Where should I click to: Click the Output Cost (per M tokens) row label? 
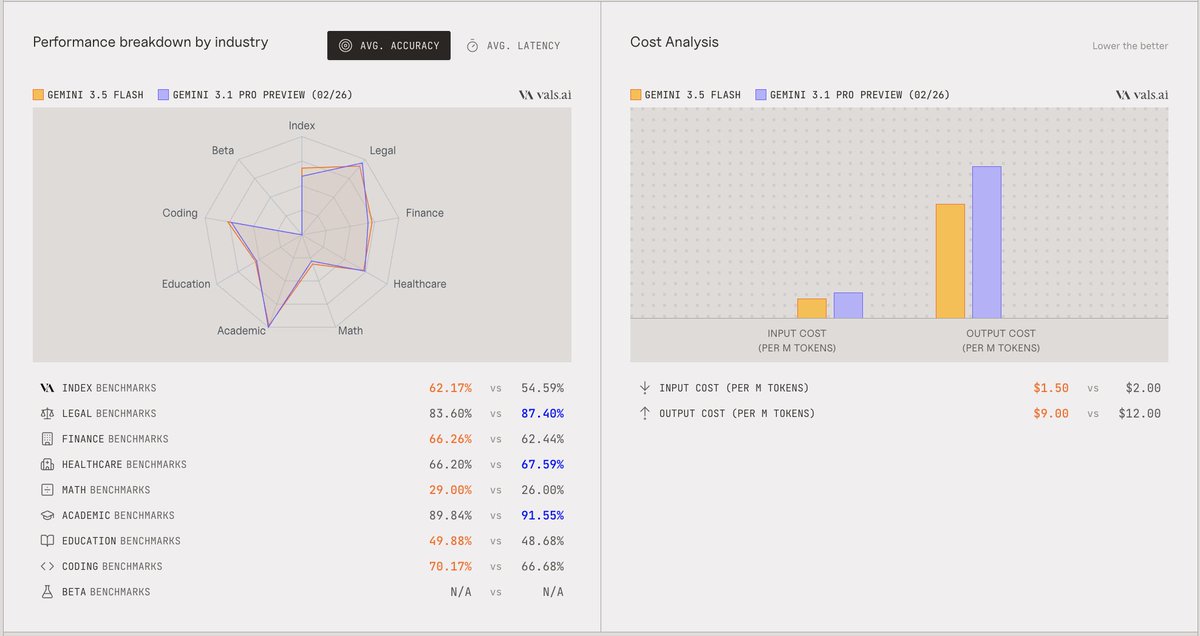pyautogui.click(x=738, y=413)
